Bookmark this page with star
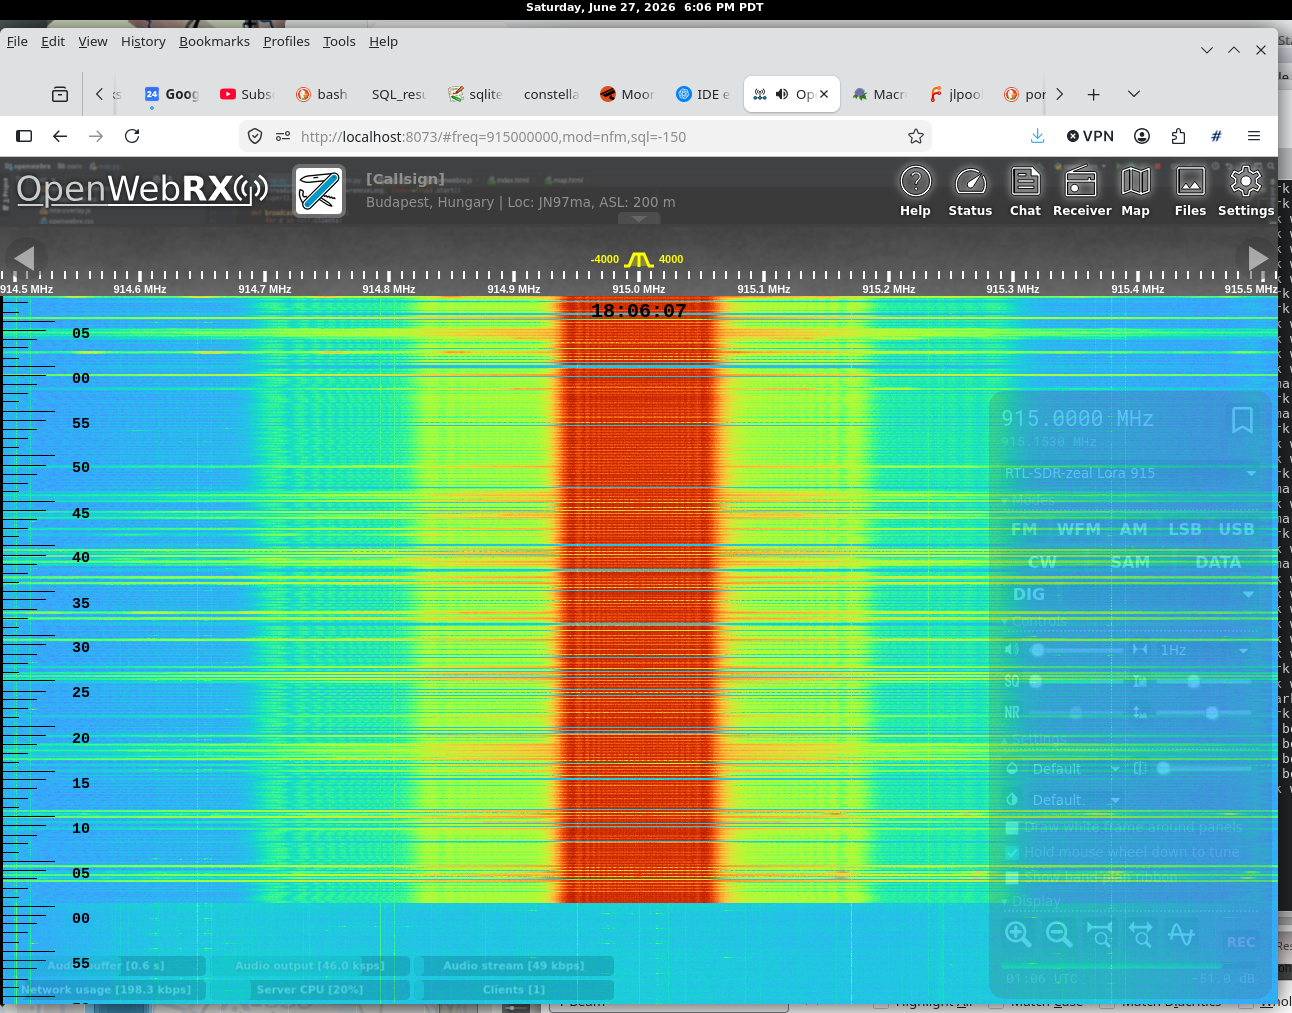 915,136
